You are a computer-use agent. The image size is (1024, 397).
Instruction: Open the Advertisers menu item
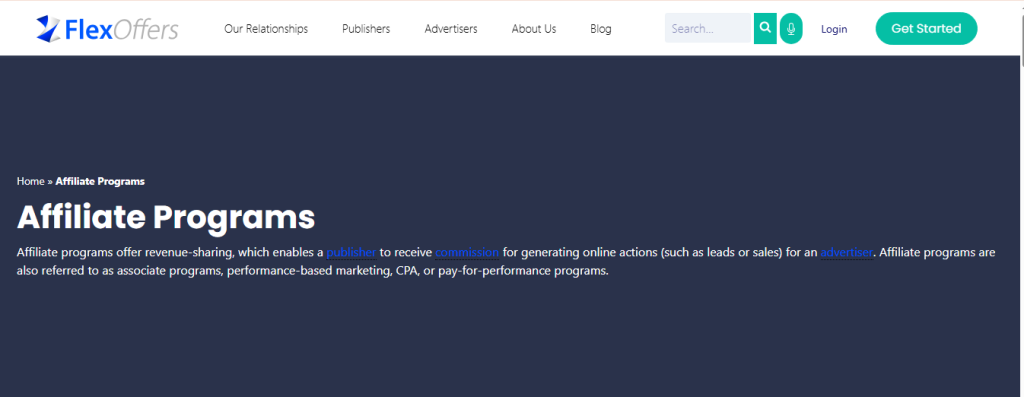(451, 29)
